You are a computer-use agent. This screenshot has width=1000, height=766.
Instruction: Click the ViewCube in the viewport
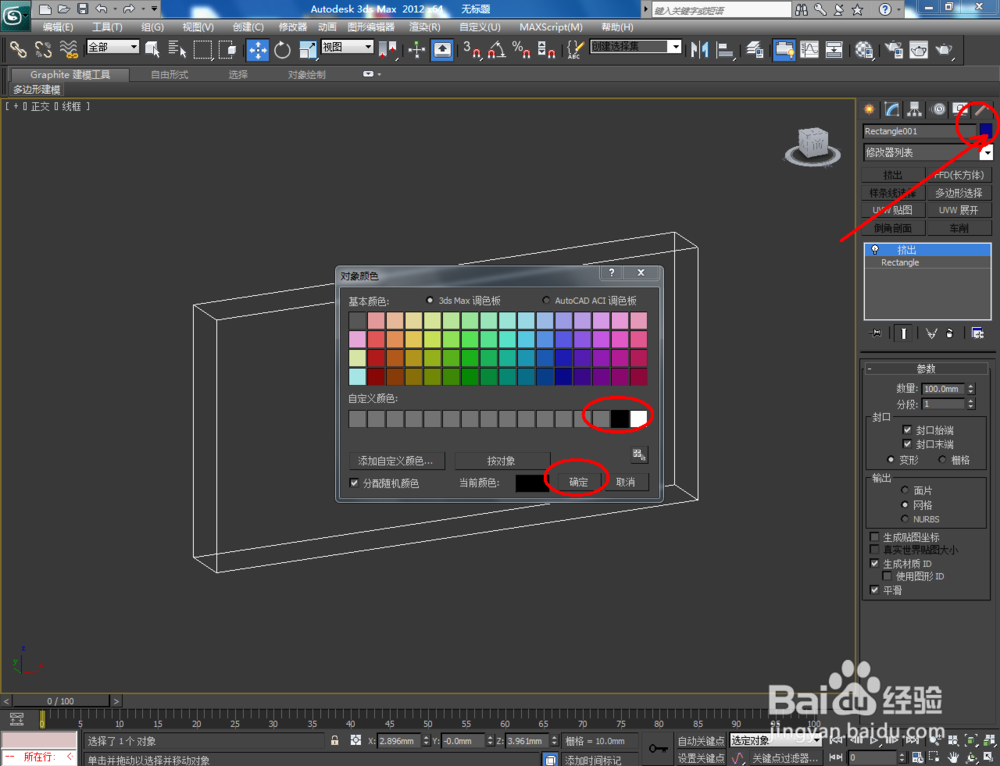point(812,145)
